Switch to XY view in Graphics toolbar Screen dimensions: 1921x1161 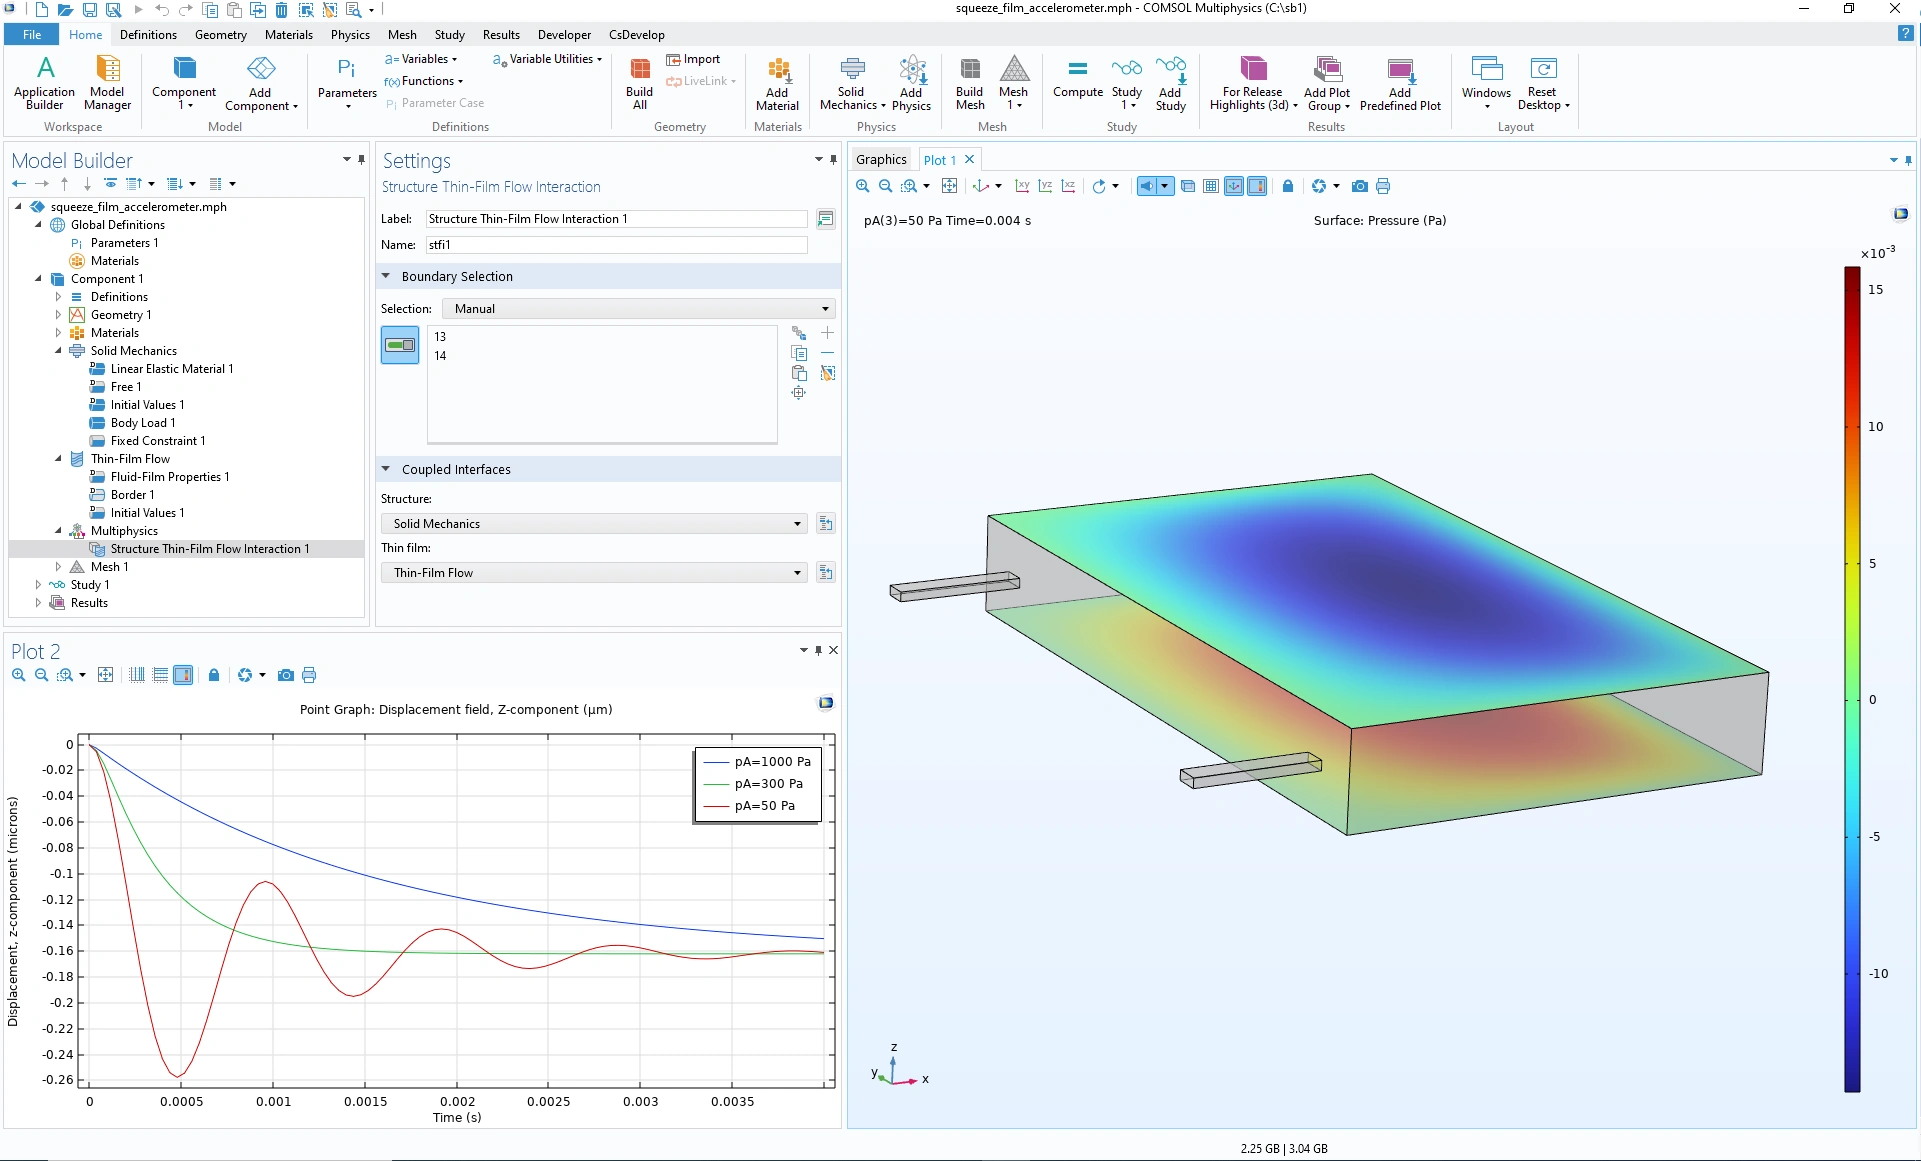[1022, 186]
